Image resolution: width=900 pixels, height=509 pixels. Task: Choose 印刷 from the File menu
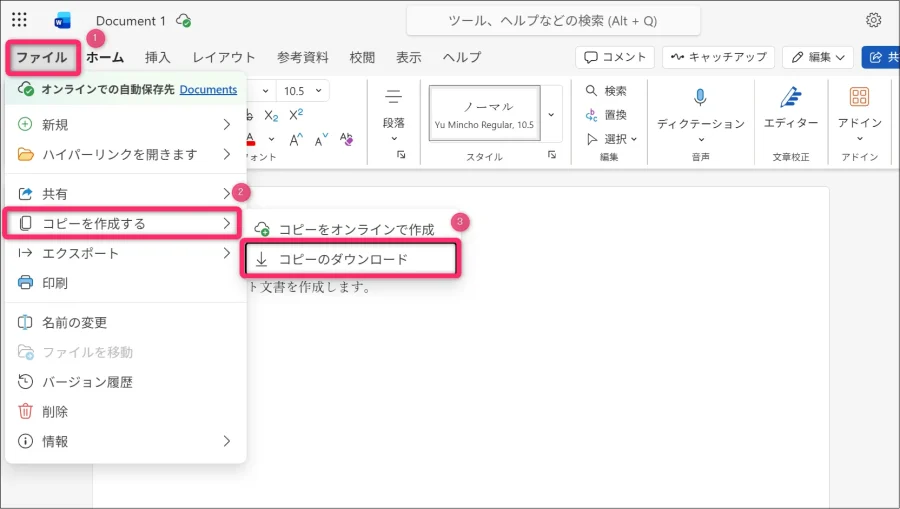[55, 283]
